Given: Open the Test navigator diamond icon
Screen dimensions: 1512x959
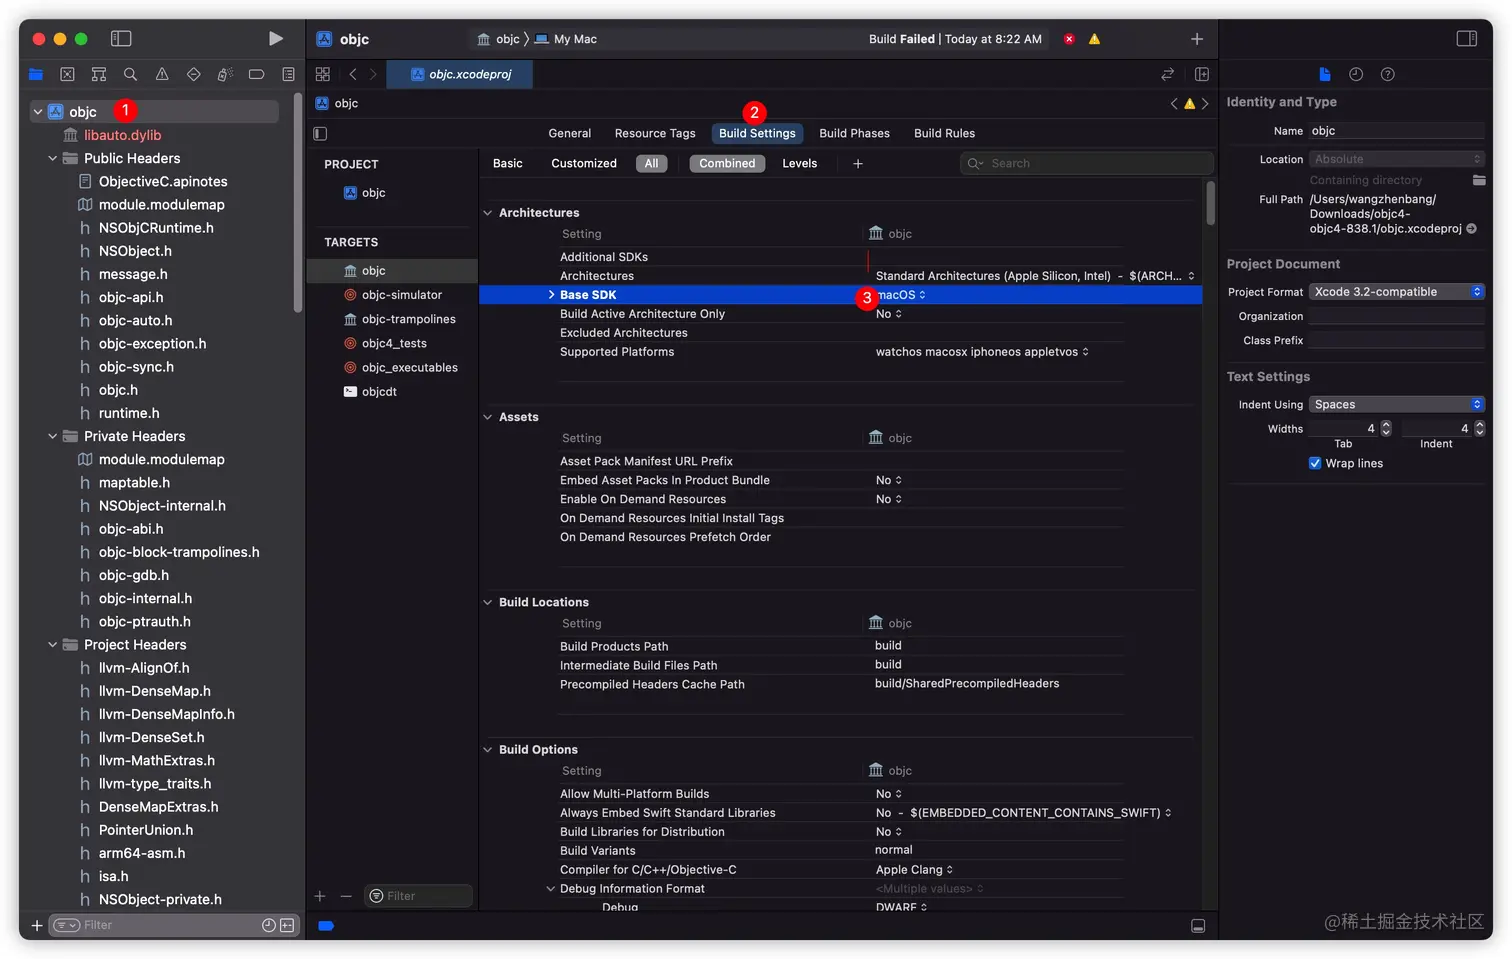Looking at the screenshot, I should (x=194, y=74).
